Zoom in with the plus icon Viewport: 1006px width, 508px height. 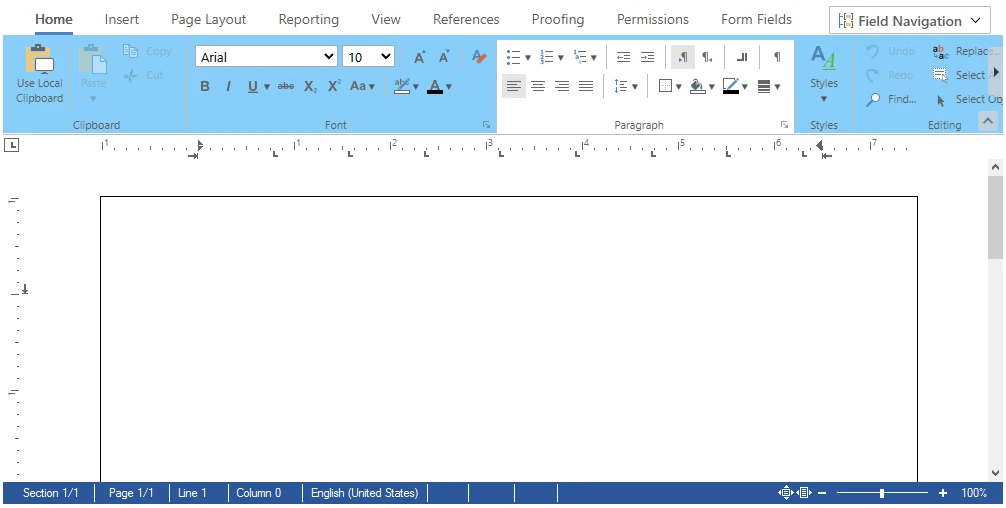pyautogui.click(x=942, y=493)
